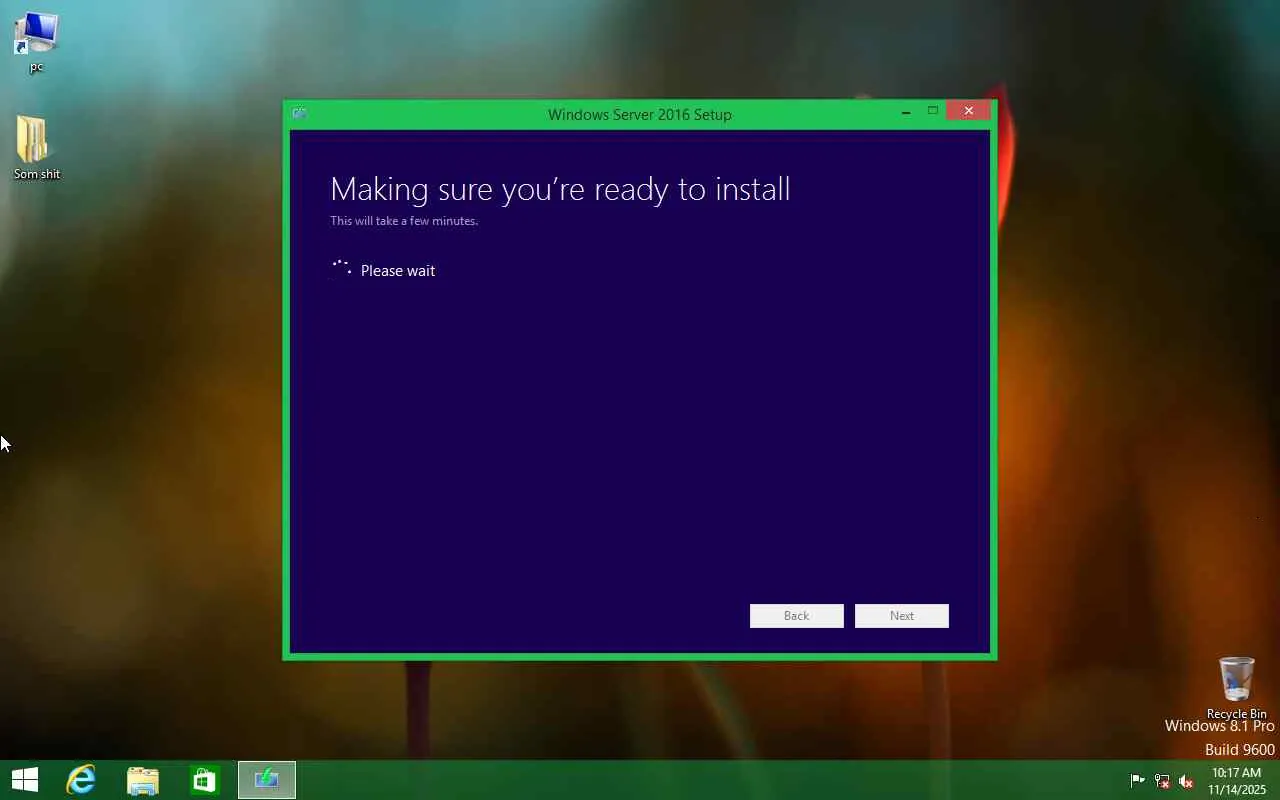Close the Windows Server 2016 Setup window
The image size is (1280, 800).
(x=969, y=111)
